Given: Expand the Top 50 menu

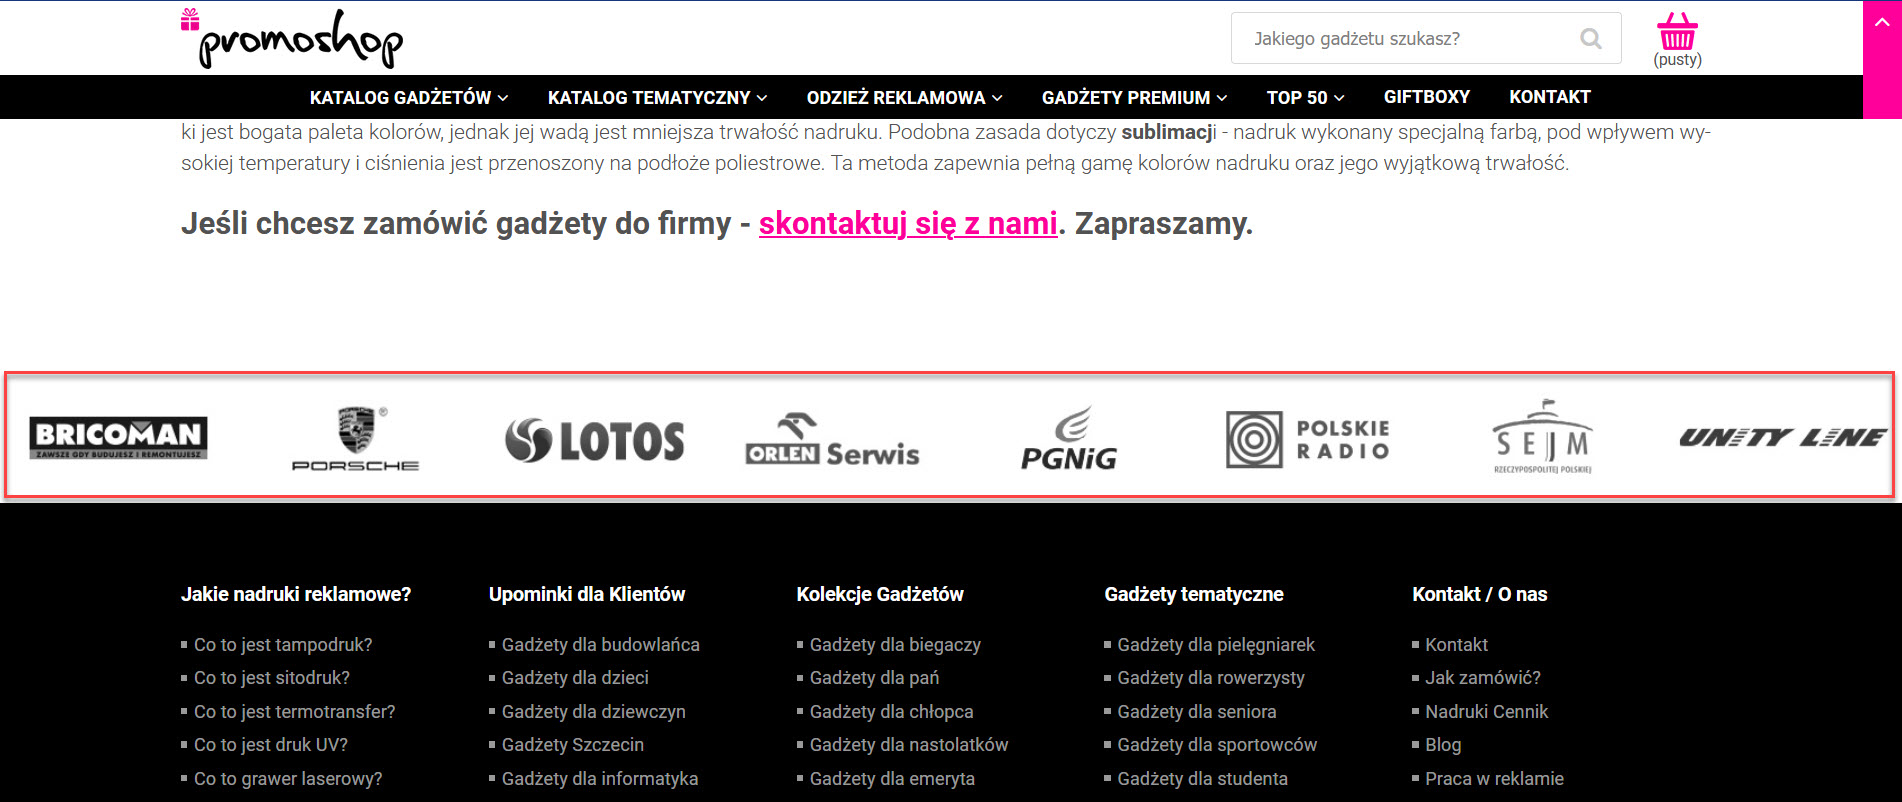Looking at the screenshot, I should pyautogui.click(x=1305, y=97).
